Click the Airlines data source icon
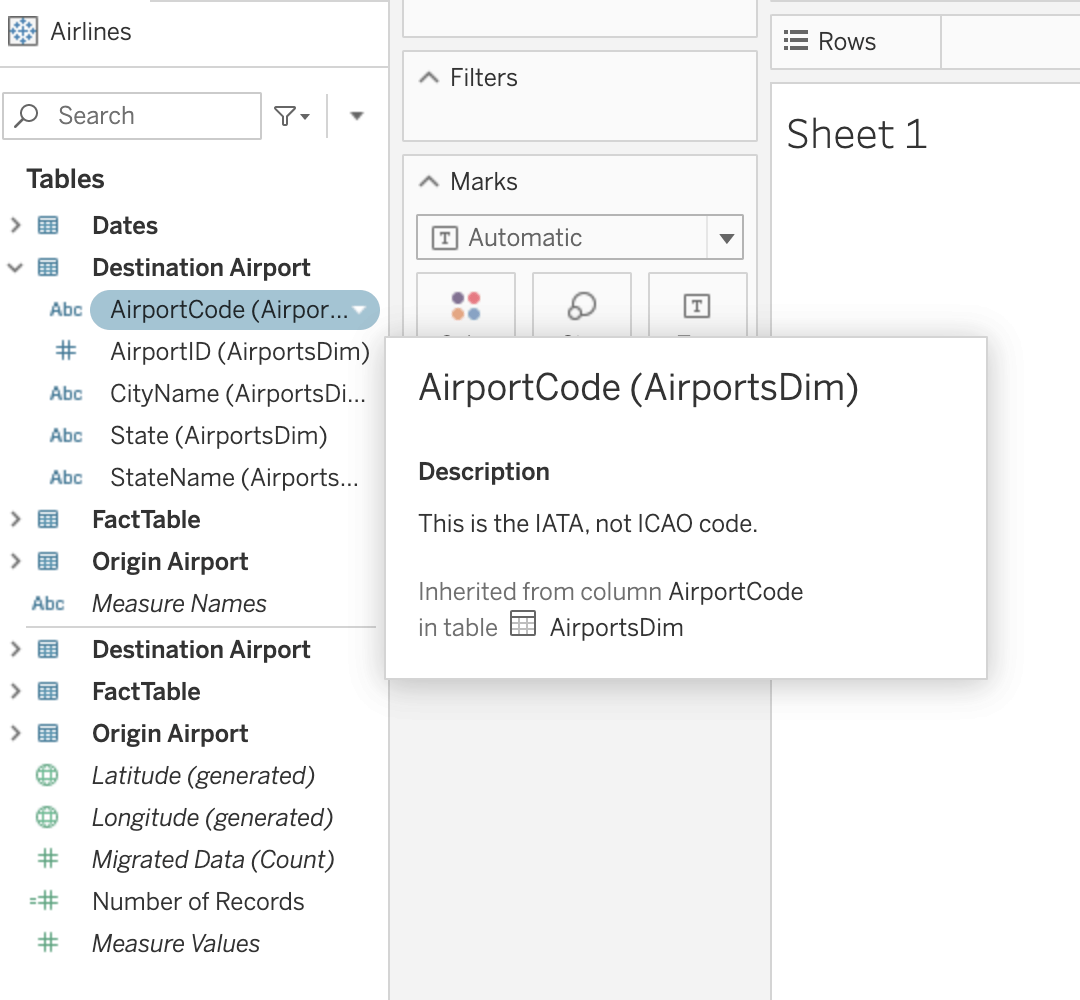 pos(22,32)
